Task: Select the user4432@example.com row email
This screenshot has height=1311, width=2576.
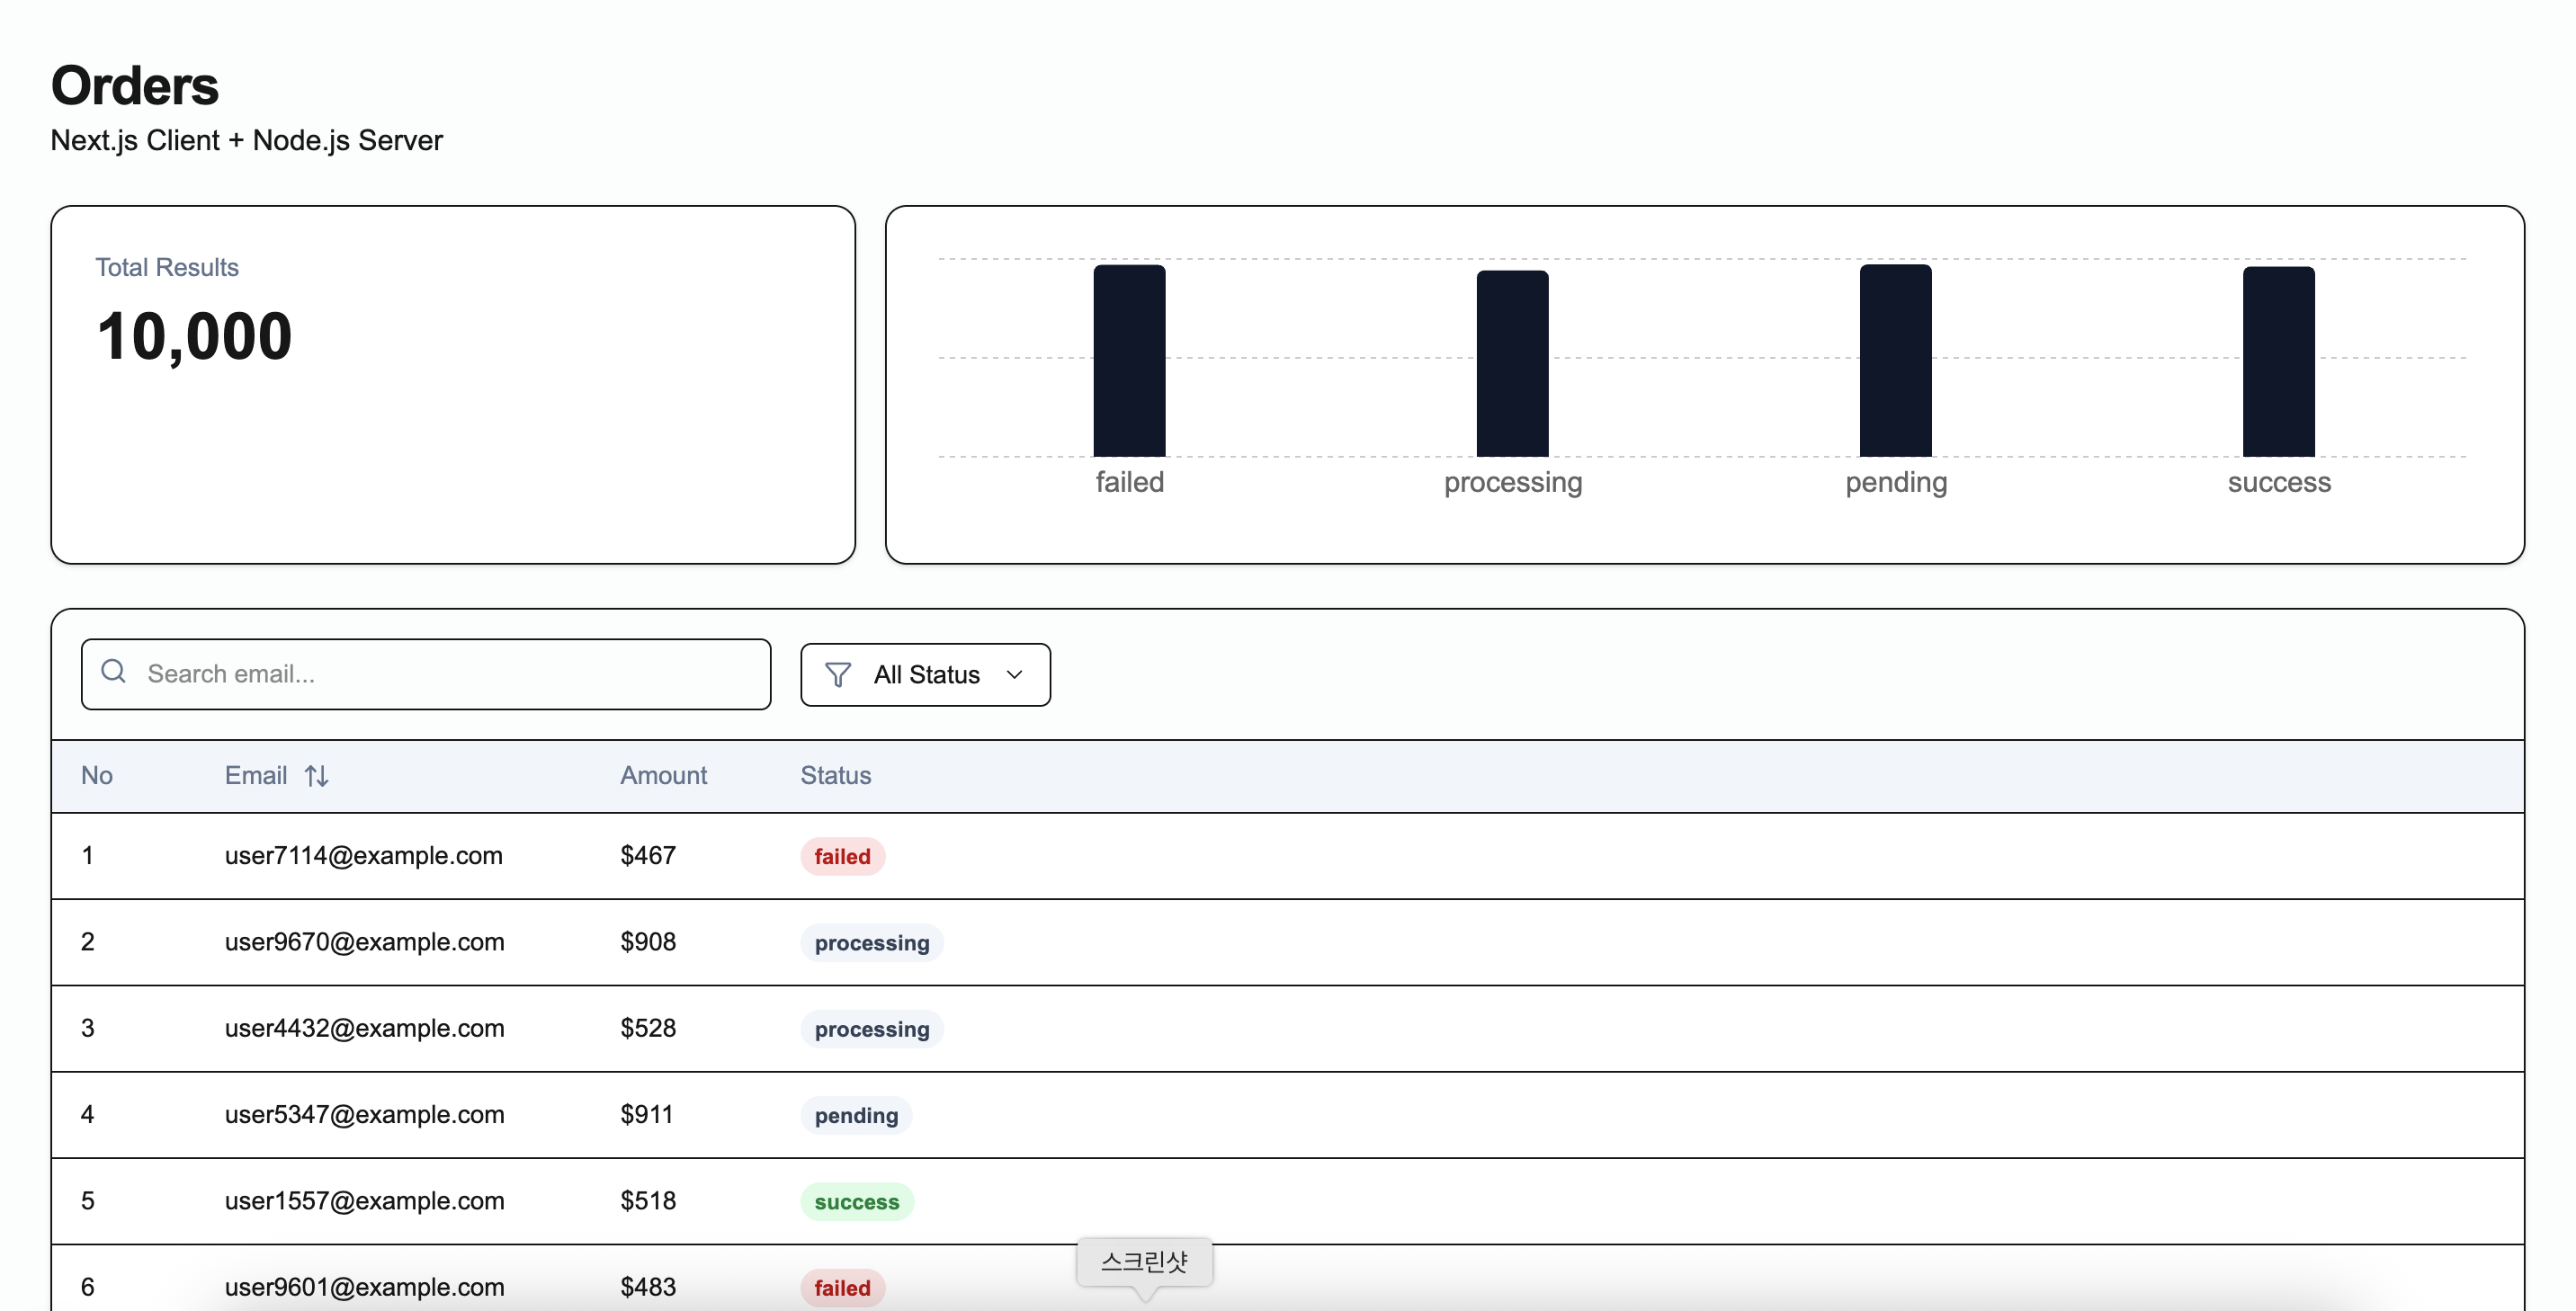Action: (x=364, y=1029)
